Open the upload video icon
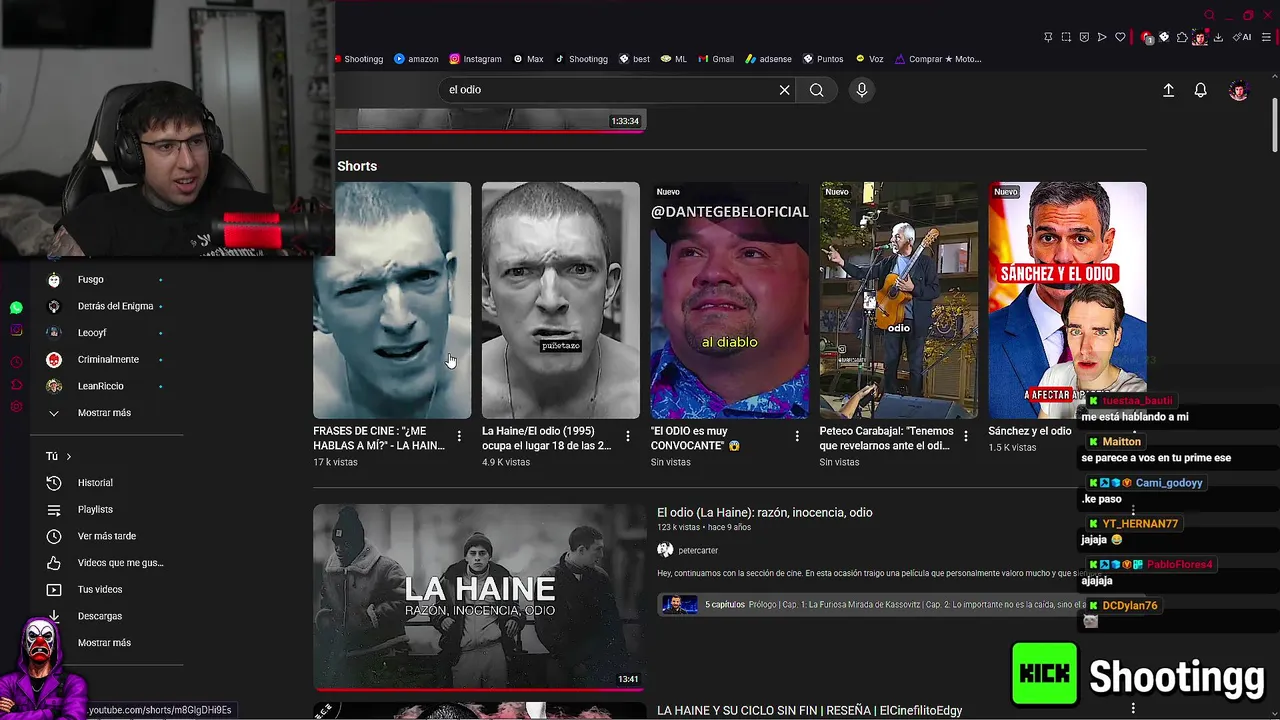 (1168, 90)
